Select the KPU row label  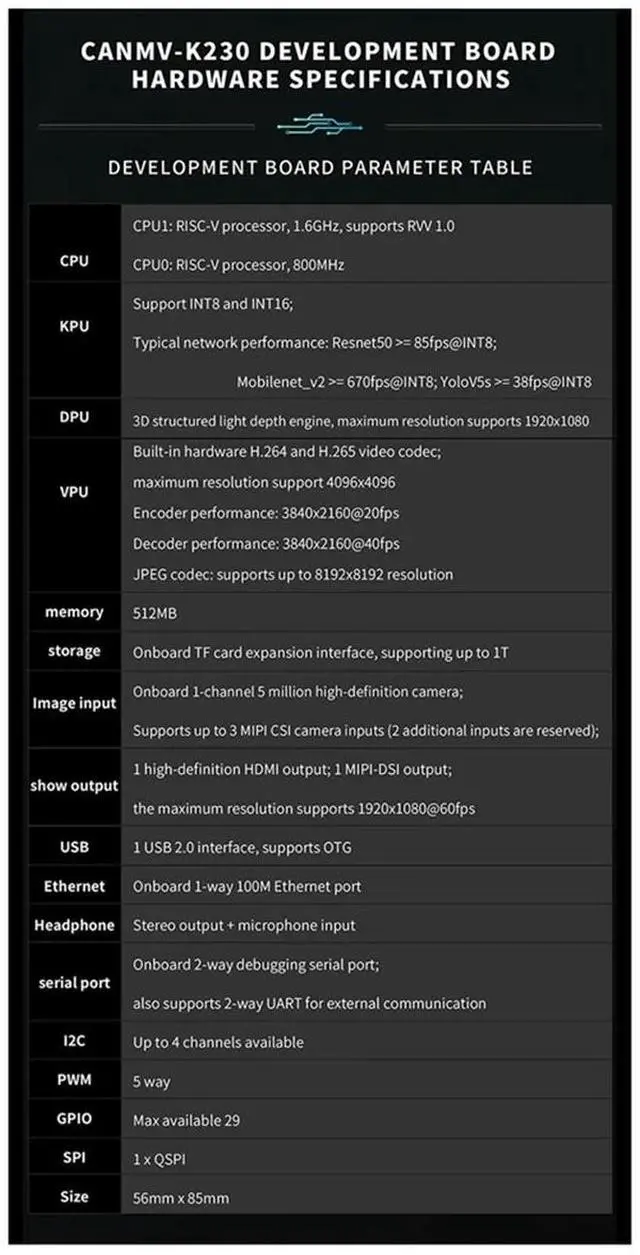(74, 326)
